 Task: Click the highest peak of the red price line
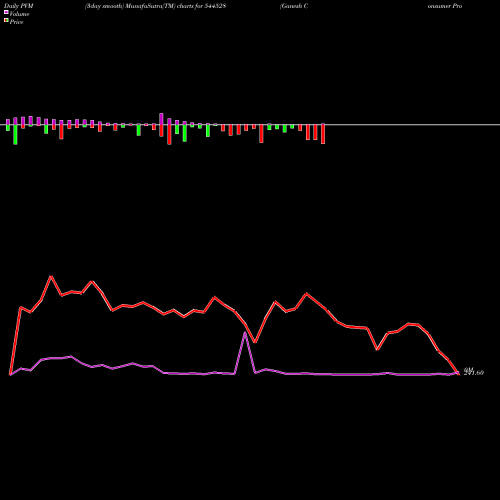click(x=51, y=277)
